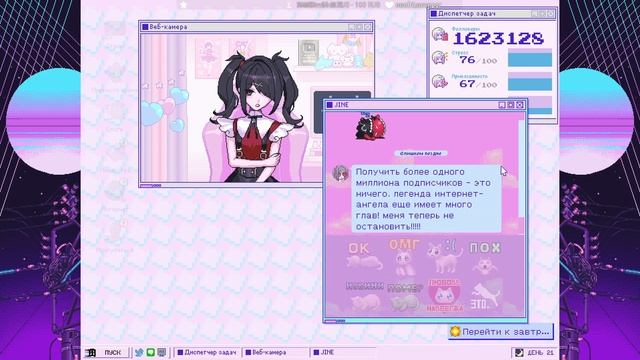Click the day counter icon in tray
The image size is (640, 360).
tap(519, 353)
